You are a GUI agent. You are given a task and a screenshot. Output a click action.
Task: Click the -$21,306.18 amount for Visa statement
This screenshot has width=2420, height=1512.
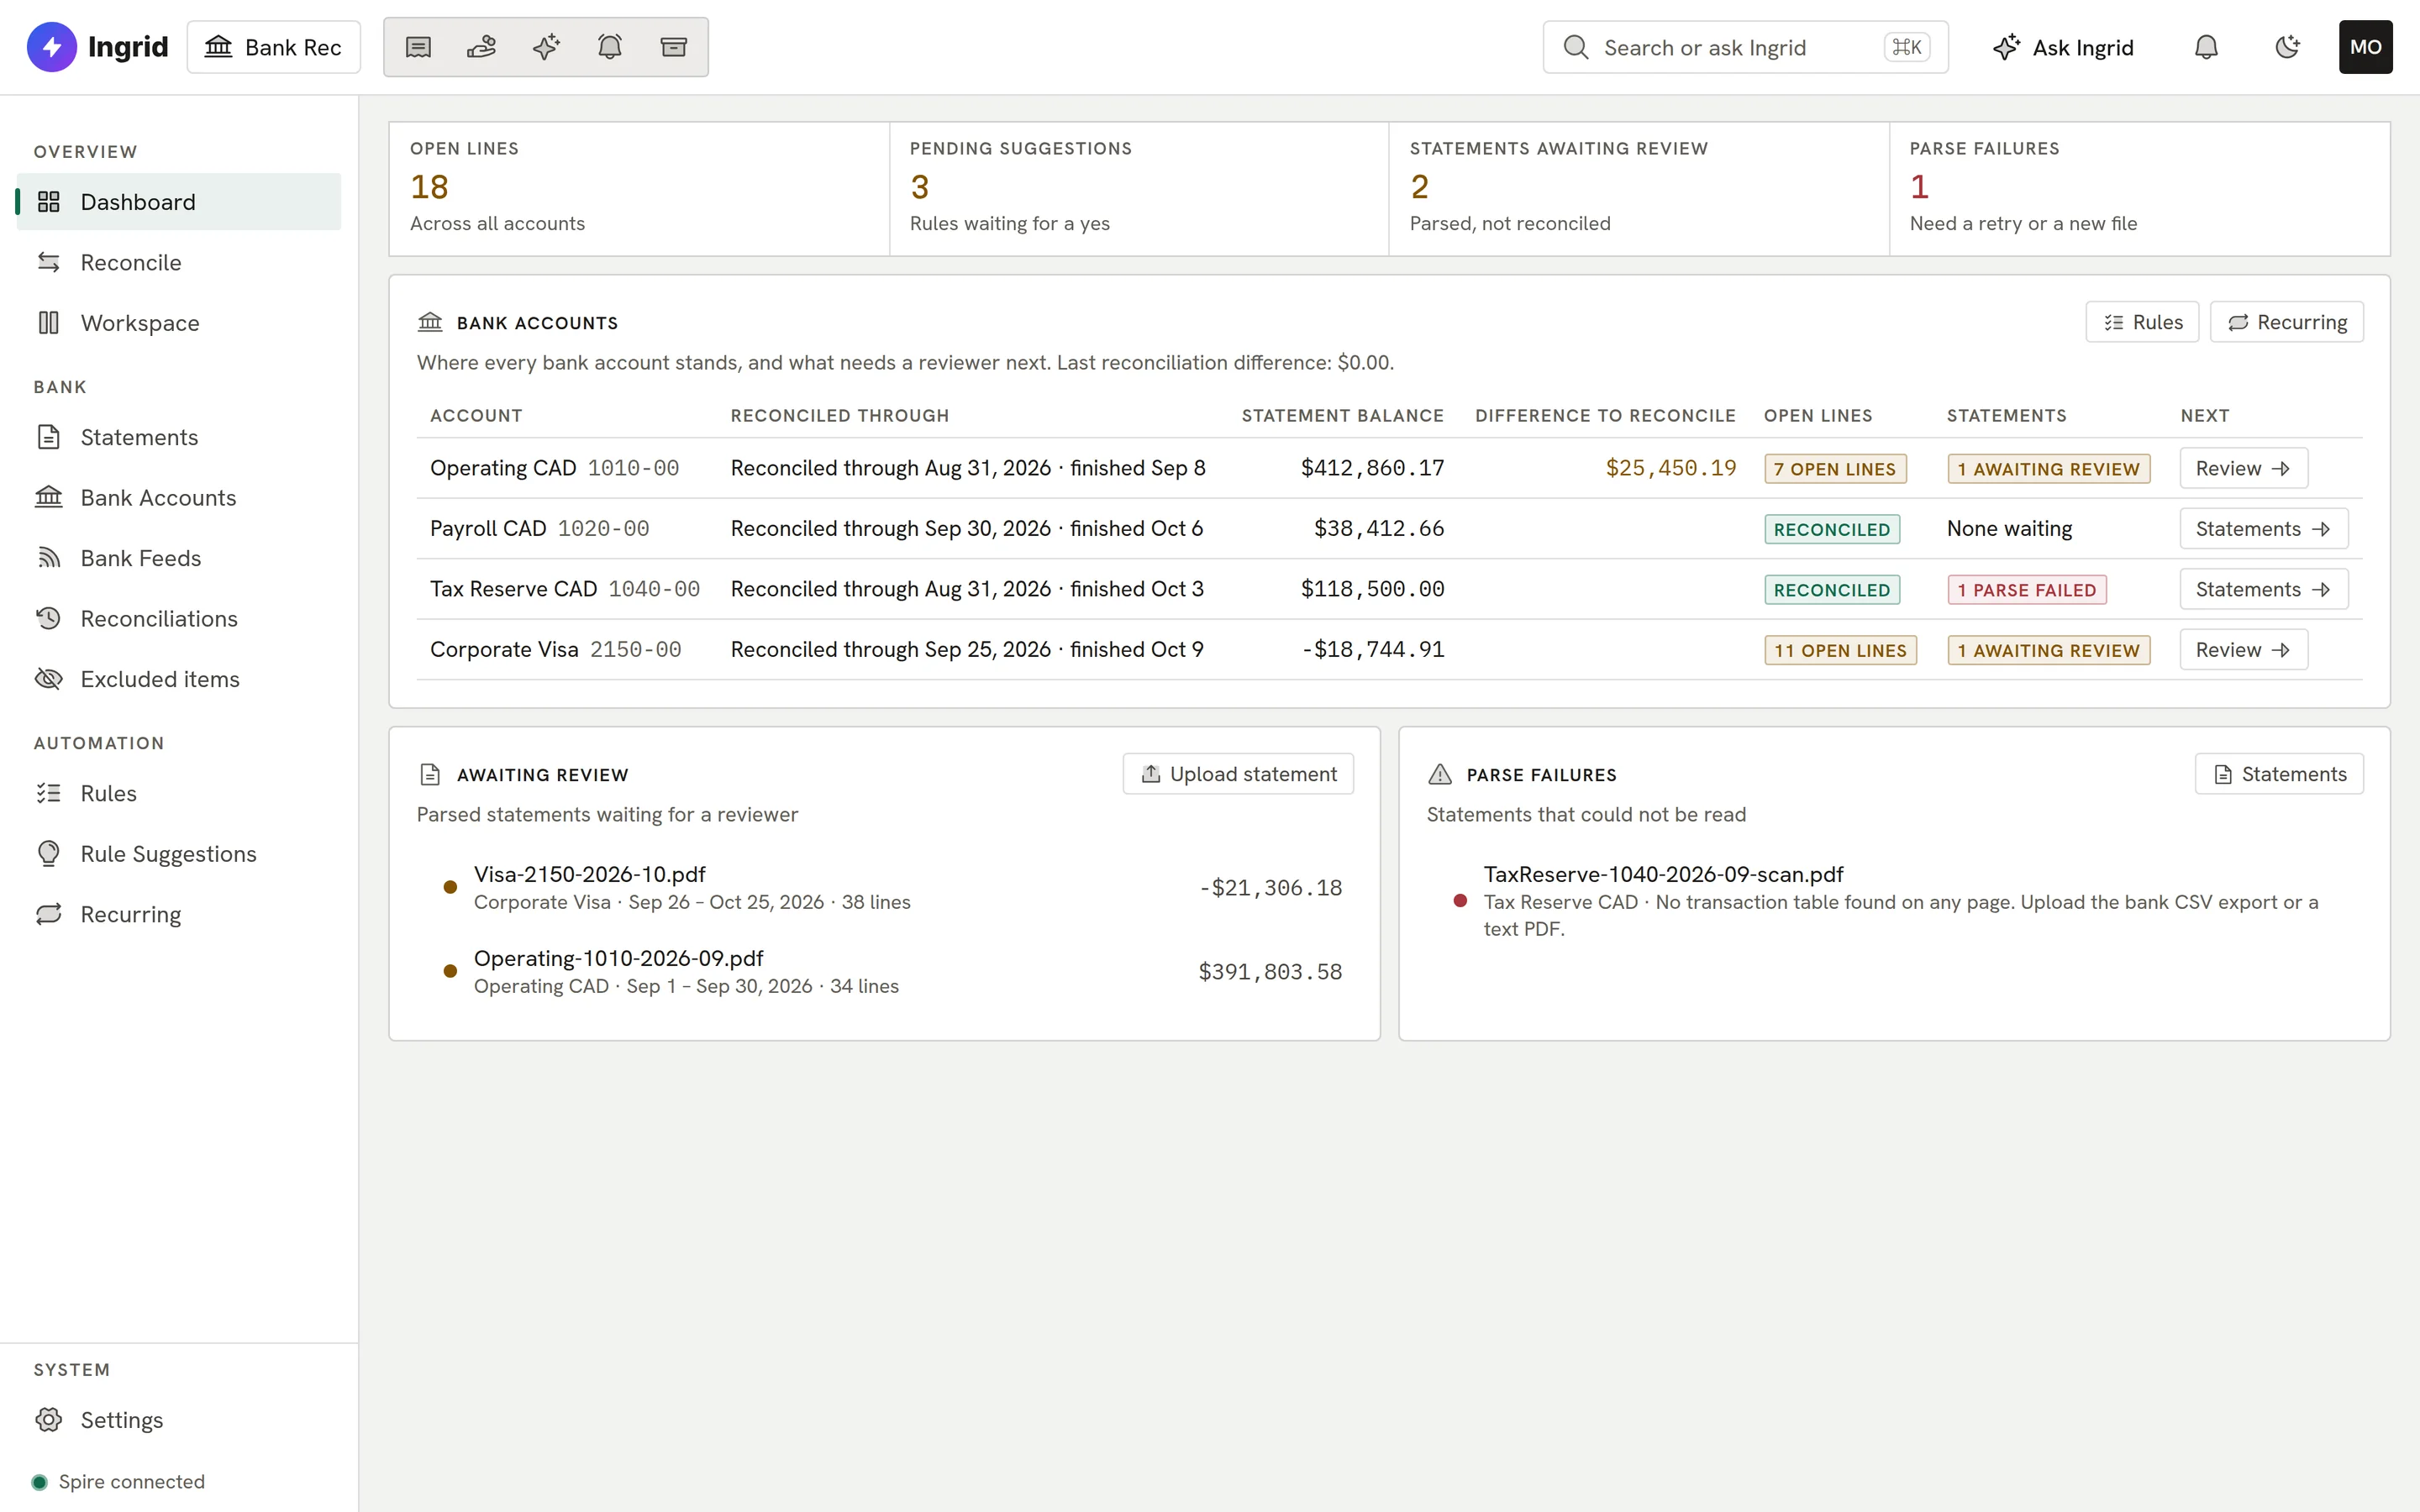(1270, 887)
